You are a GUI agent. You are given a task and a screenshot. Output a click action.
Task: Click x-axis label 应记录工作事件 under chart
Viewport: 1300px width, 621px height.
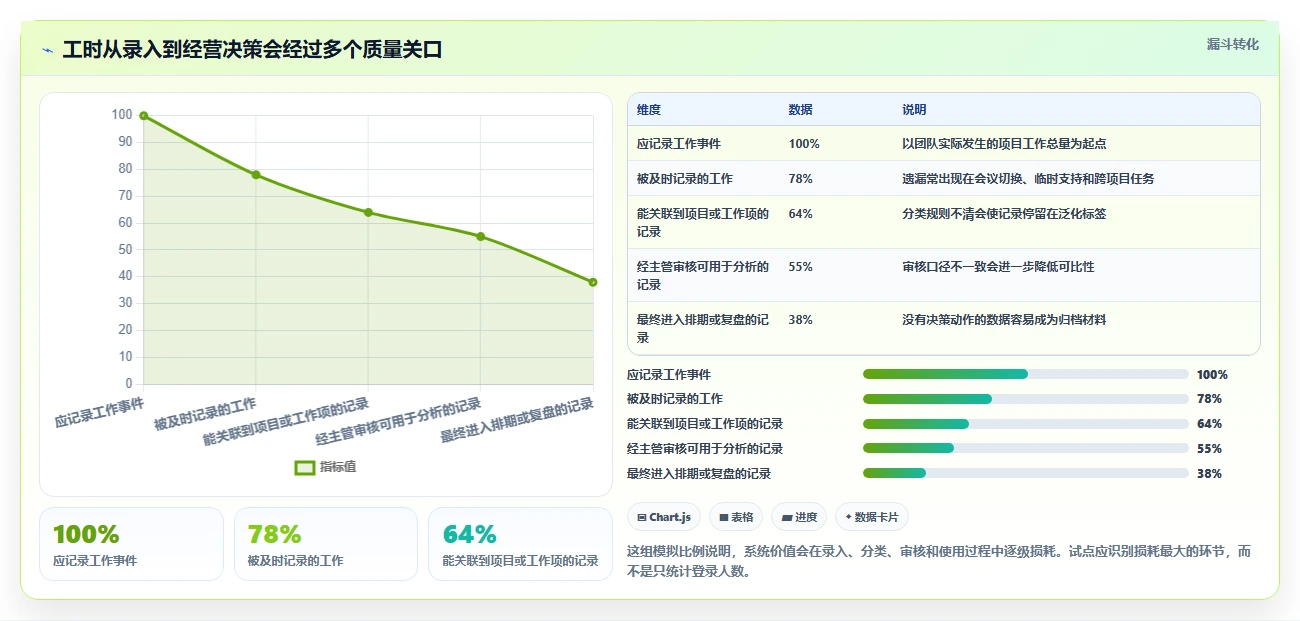click(99, 413)
